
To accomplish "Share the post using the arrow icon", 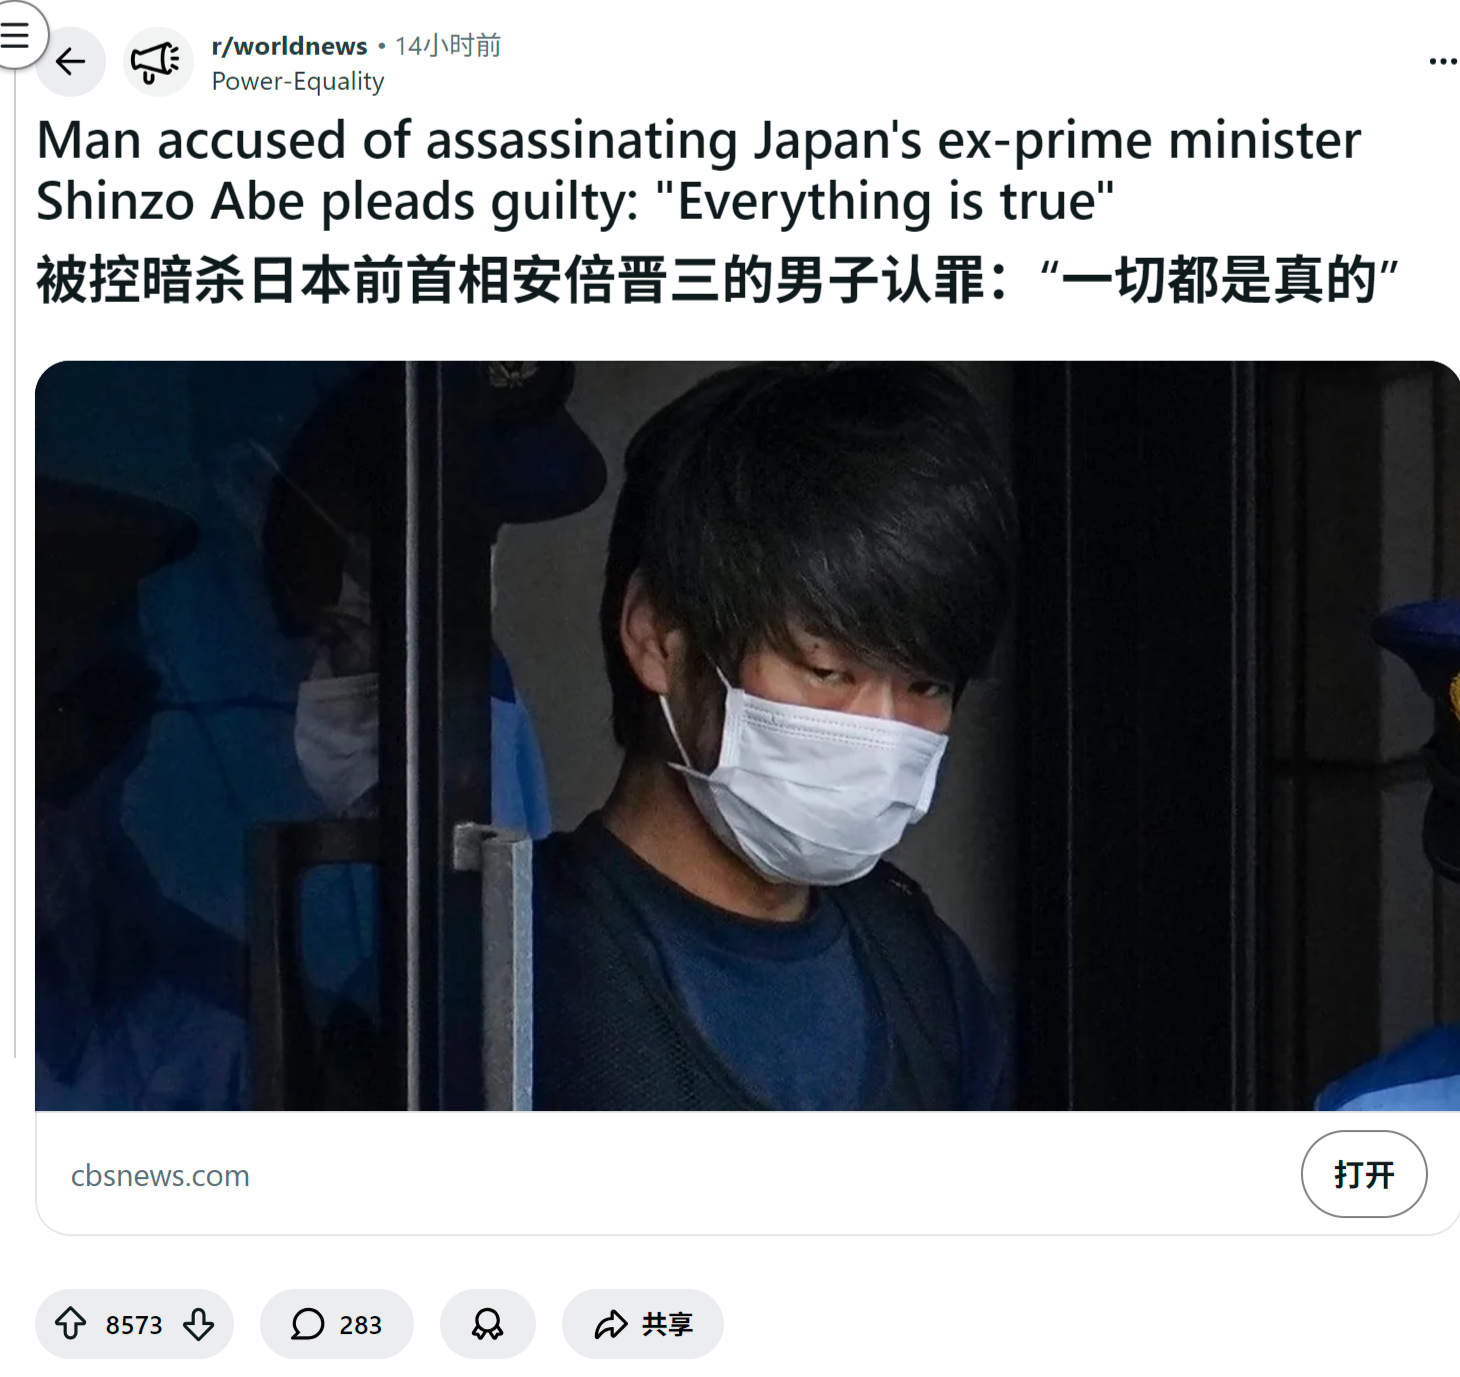I will (x=611, y=1324).
